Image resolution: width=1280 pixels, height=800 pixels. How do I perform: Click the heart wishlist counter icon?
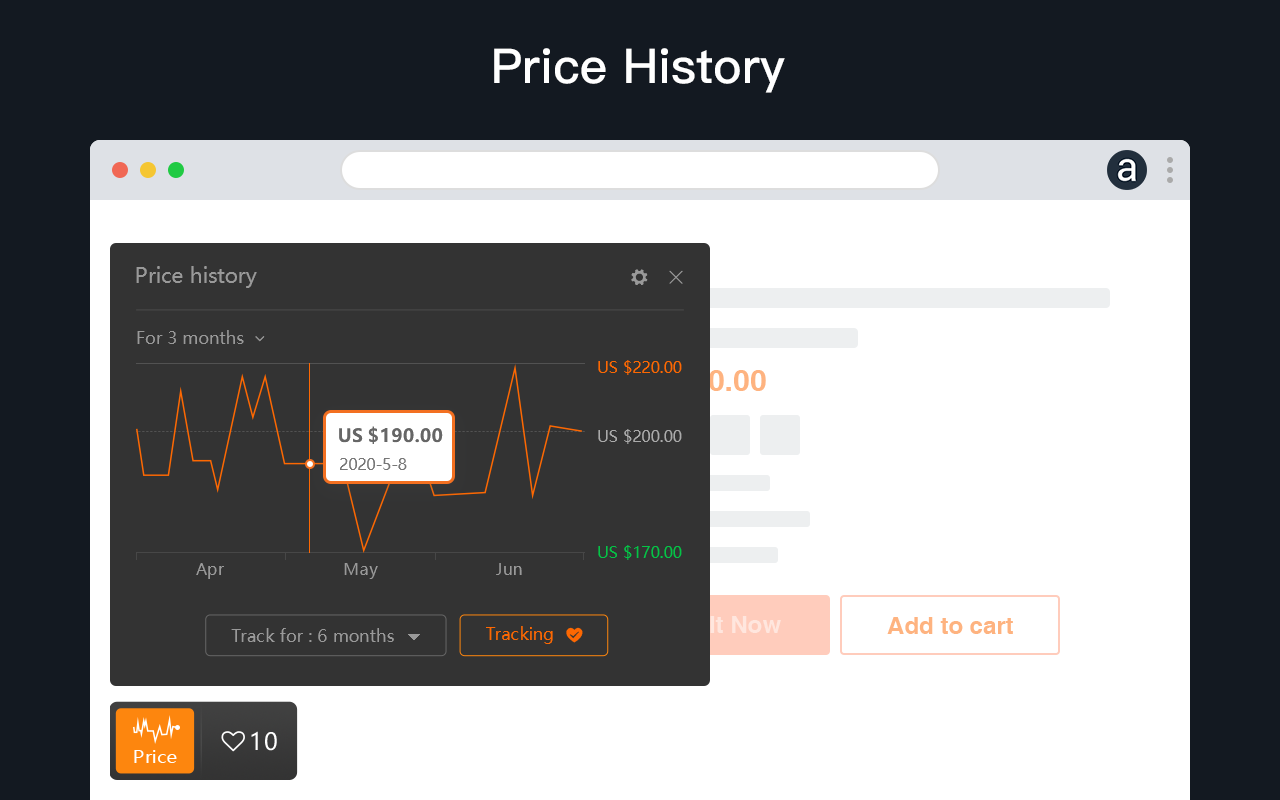coord(233,741)
